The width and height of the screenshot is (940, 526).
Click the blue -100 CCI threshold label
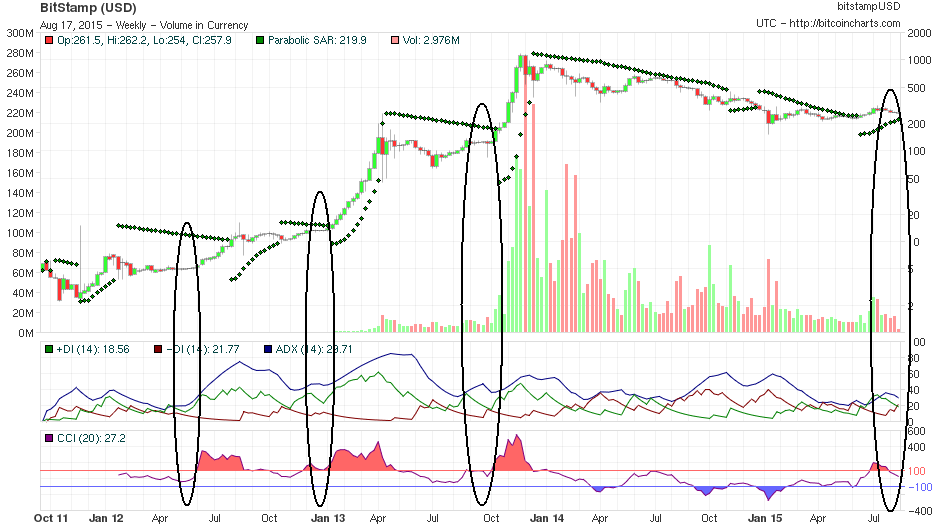click(x=920, y=487)
